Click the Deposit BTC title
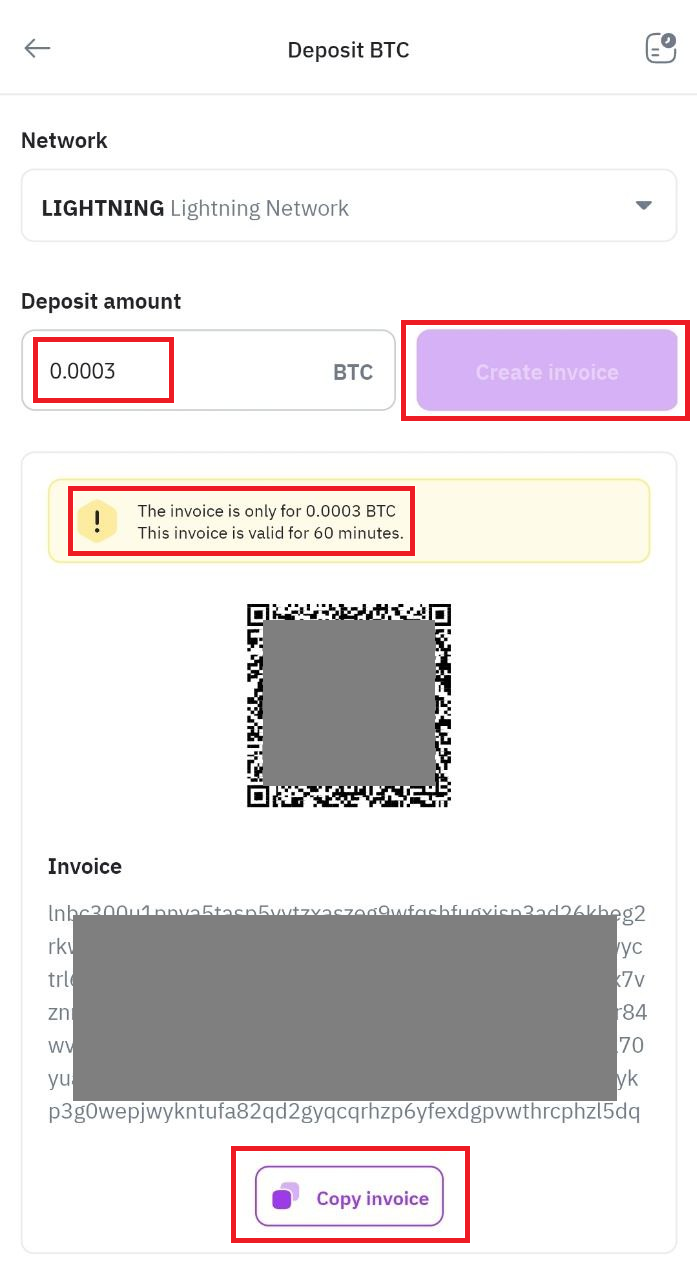 348,49
